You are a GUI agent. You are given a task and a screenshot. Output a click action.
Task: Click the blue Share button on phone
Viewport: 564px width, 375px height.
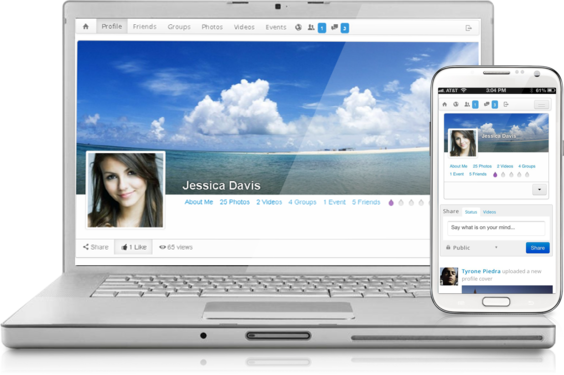click(x=537, y=248)
